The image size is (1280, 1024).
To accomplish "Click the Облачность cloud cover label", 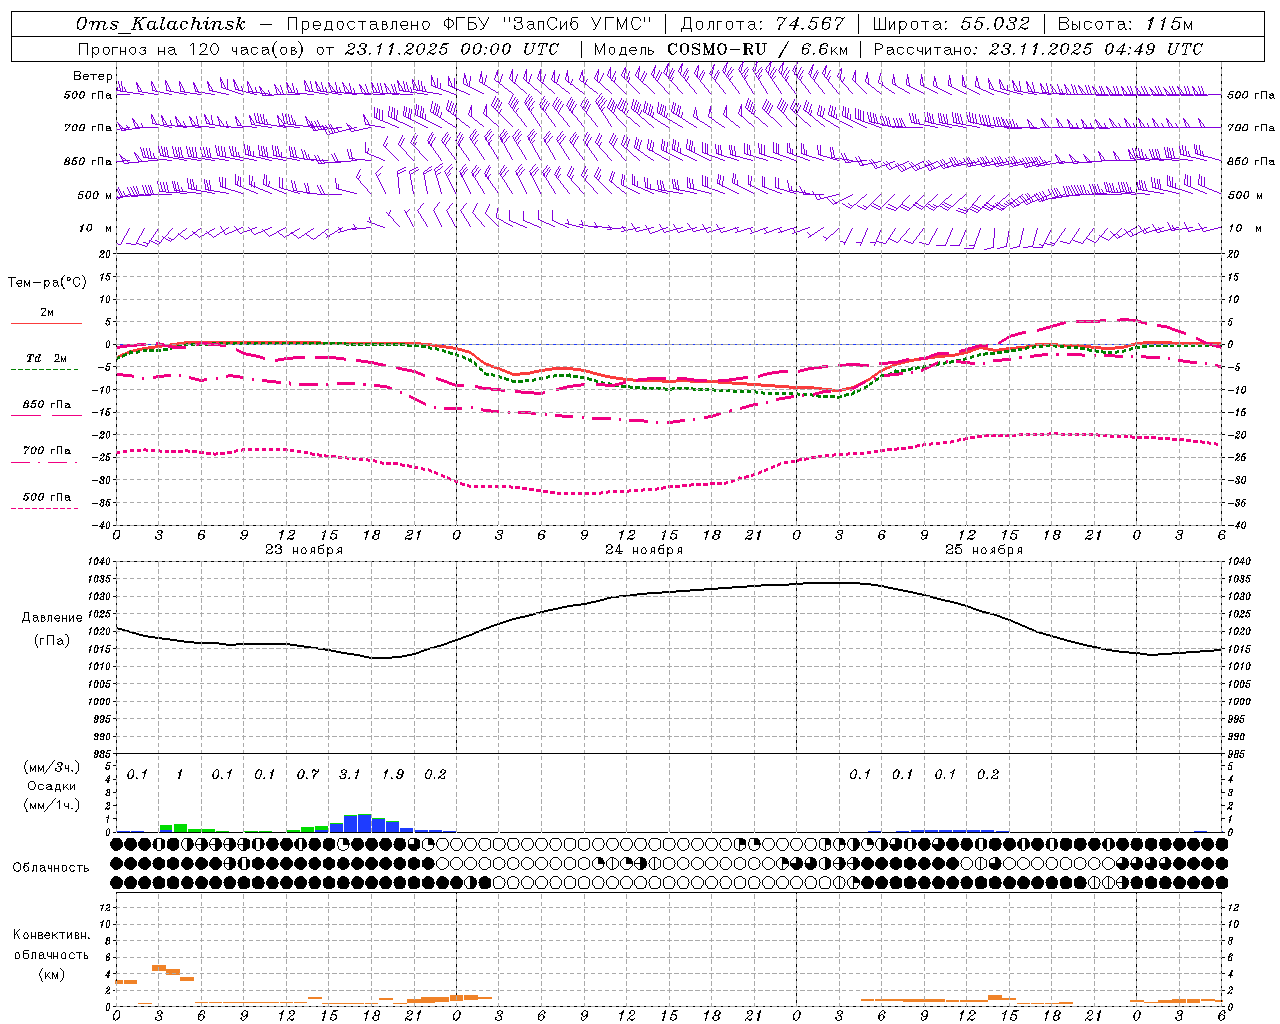I will (51, 868).
